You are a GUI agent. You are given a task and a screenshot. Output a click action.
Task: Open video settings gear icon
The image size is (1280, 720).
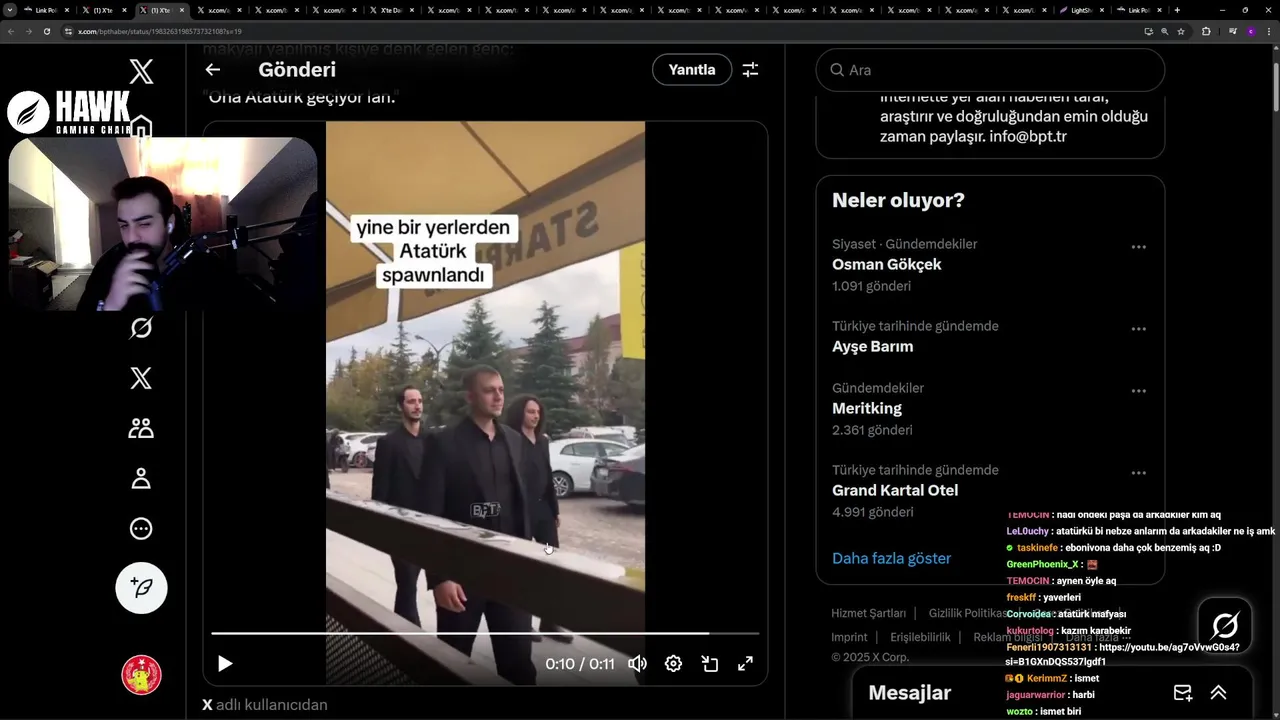coord(673,663)
